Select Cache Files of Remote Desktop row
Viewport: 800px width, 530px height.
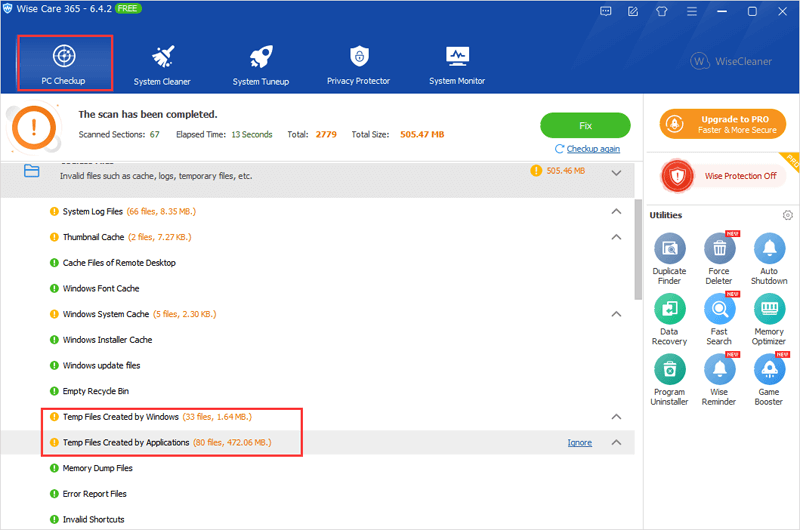pos(317,263)
